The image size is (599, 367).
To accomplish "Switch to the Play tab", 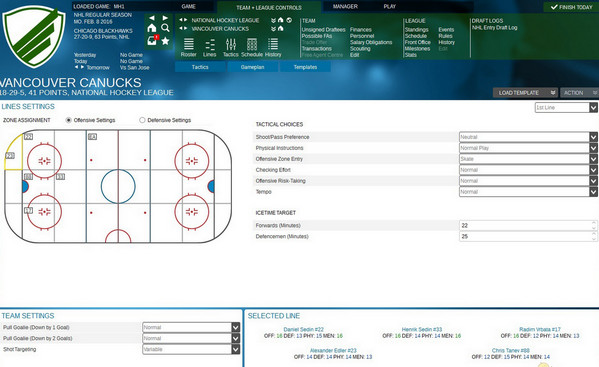I will pyautogui.click(x=390, y=6).
